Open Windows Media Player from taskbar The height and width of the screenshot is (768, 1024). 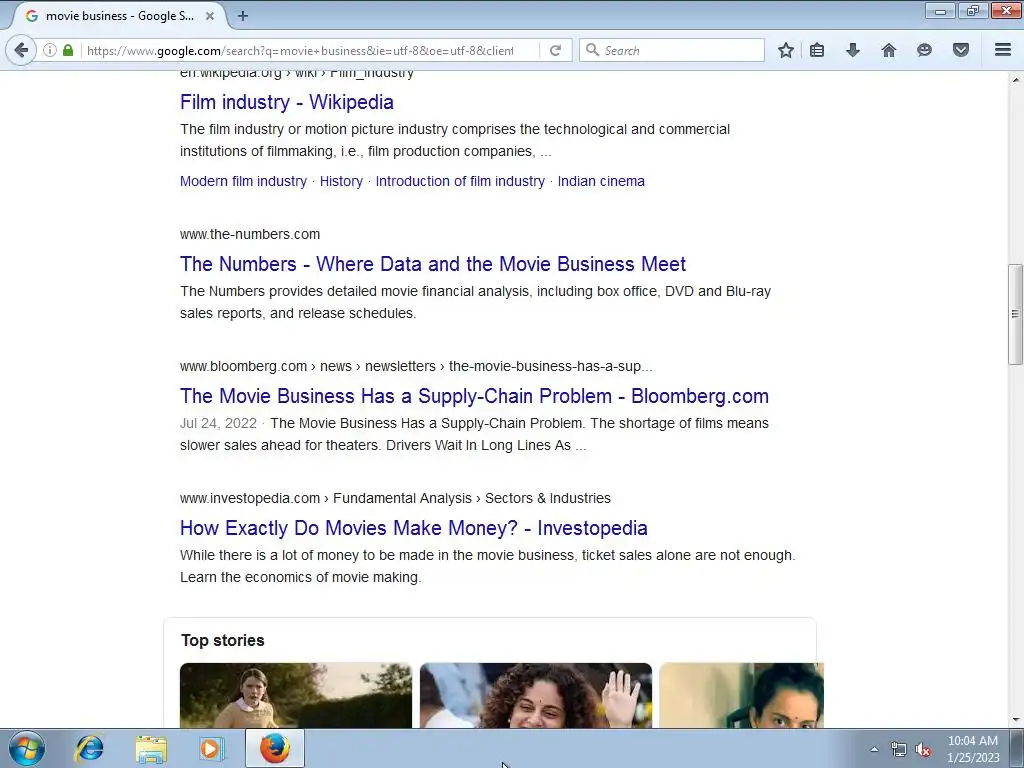point(212,748)
